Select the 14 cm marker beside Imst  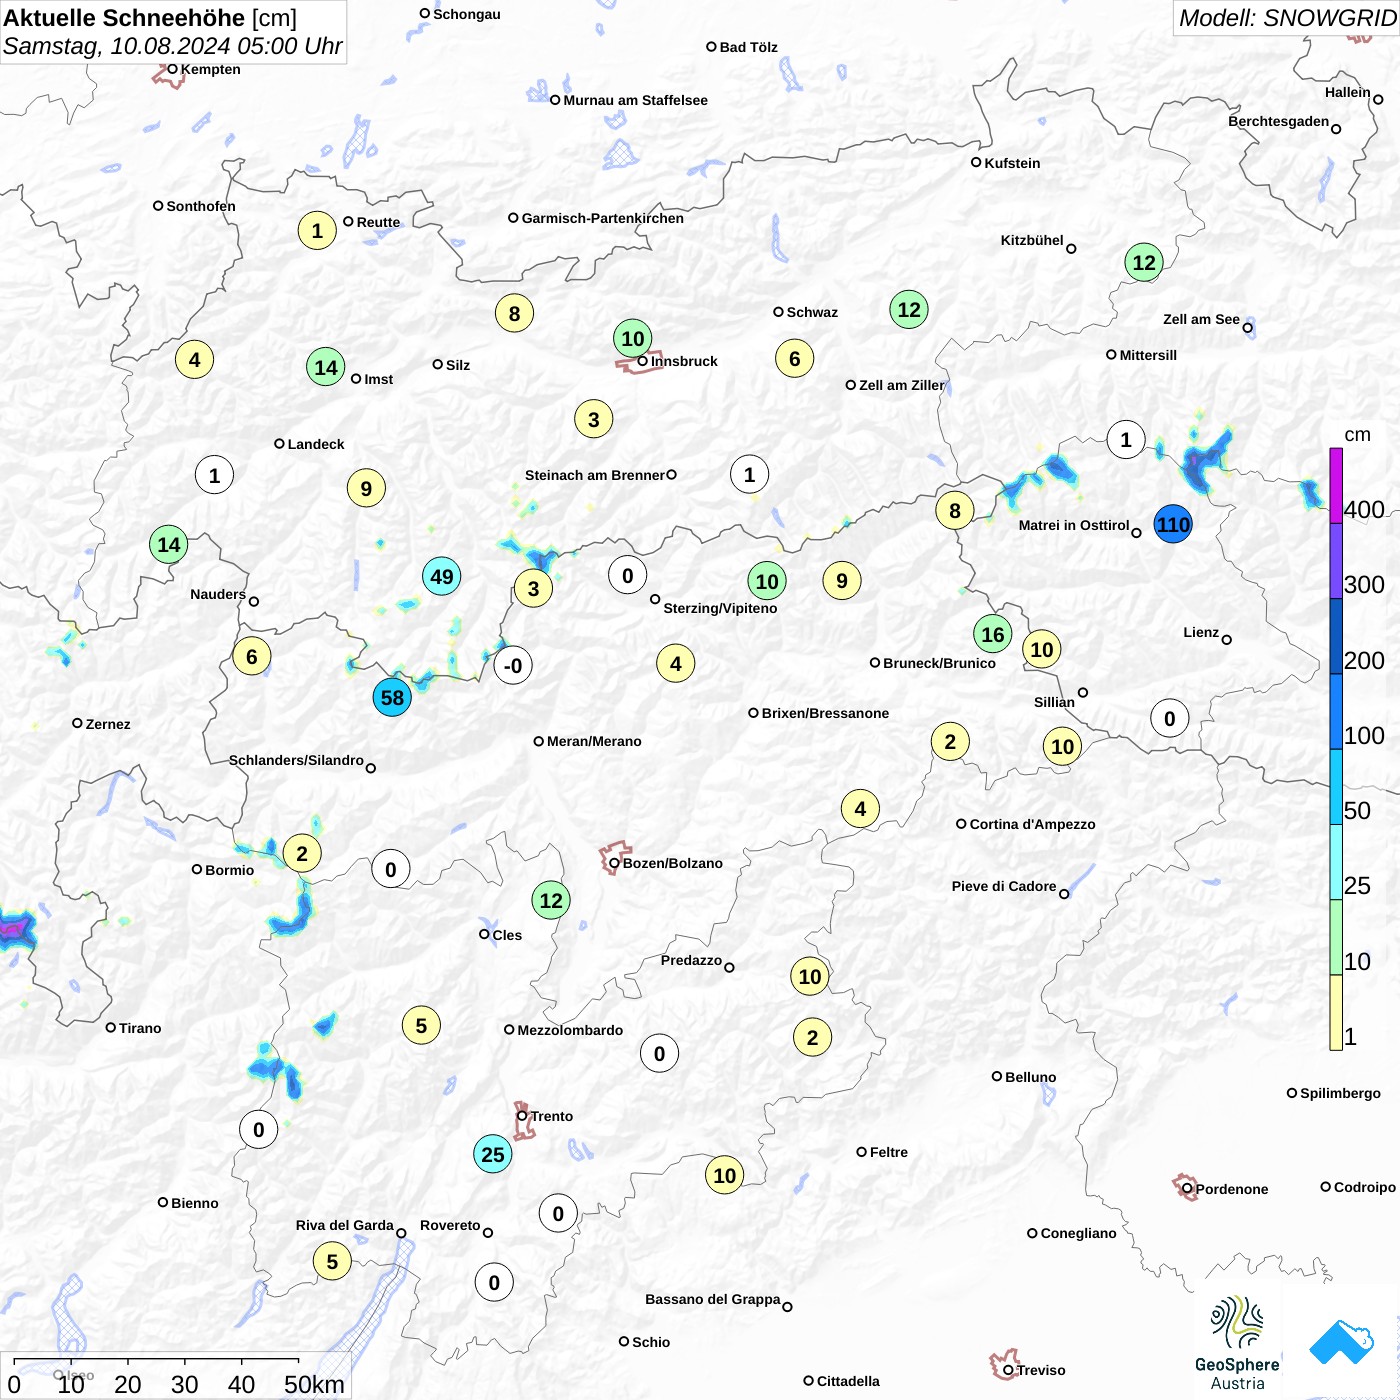(x=326, y=367)
